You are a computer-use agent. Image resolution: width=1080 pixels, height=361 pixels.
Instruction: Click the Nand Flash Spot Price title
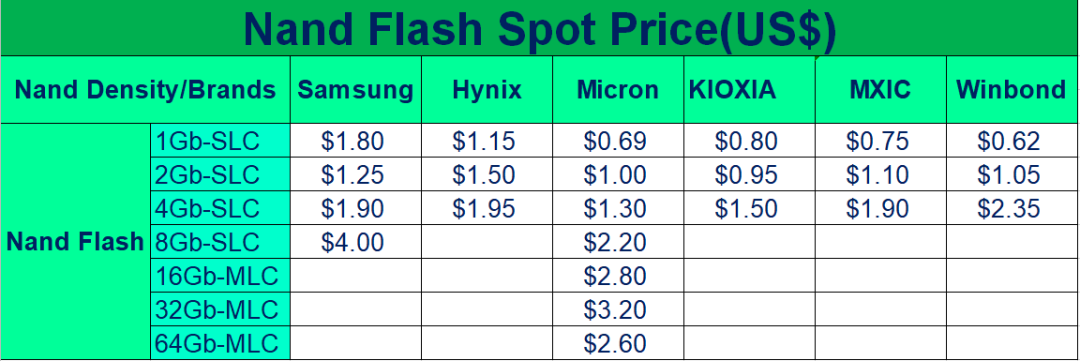(x=540, y=28)
